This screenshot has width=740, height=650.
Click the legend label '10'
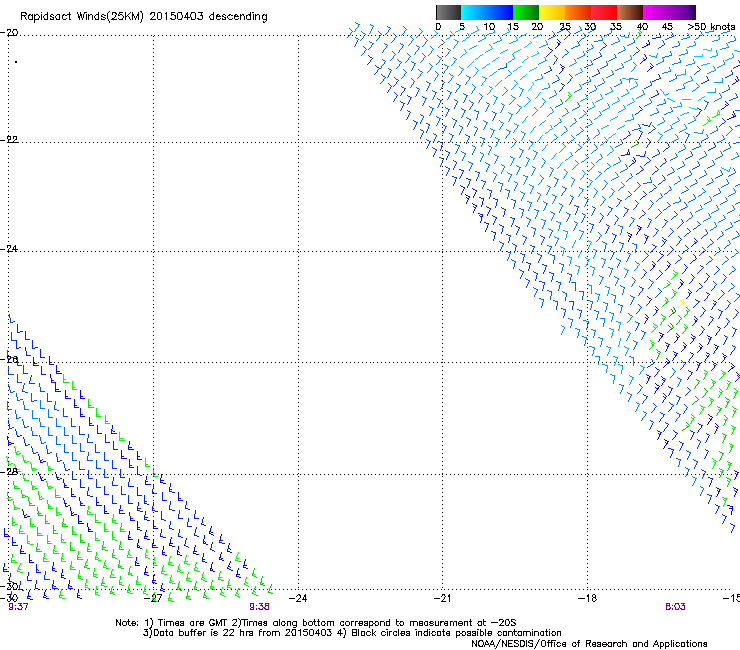tap(489, 27)
